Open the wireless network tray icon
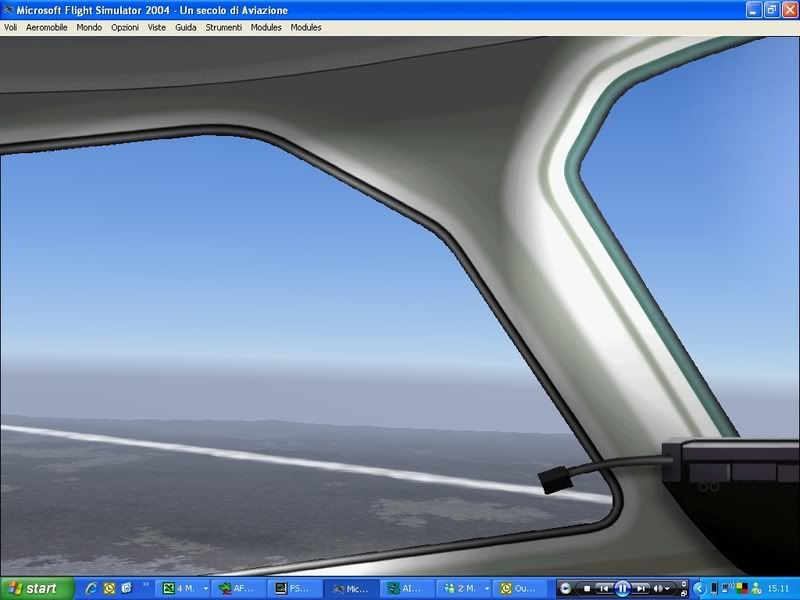 point(728,588)
